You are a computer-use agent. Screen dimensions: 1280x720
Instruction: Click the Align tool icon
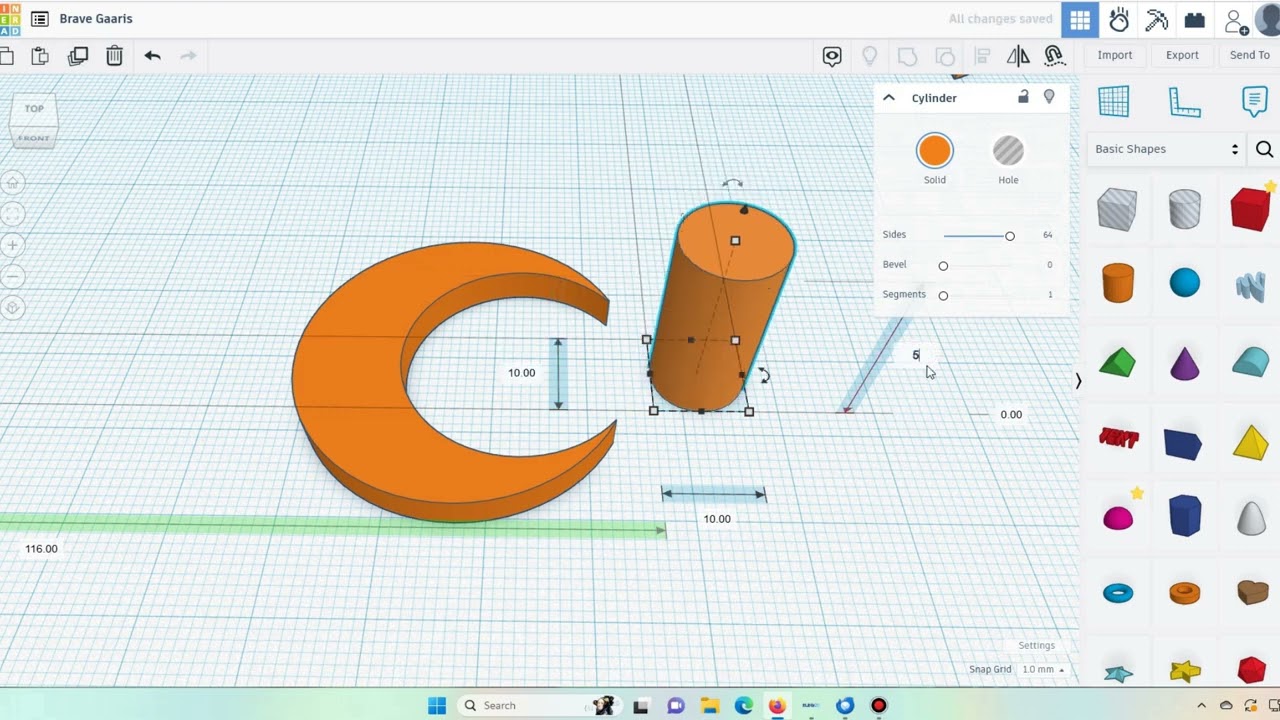(x=982, y=56)
